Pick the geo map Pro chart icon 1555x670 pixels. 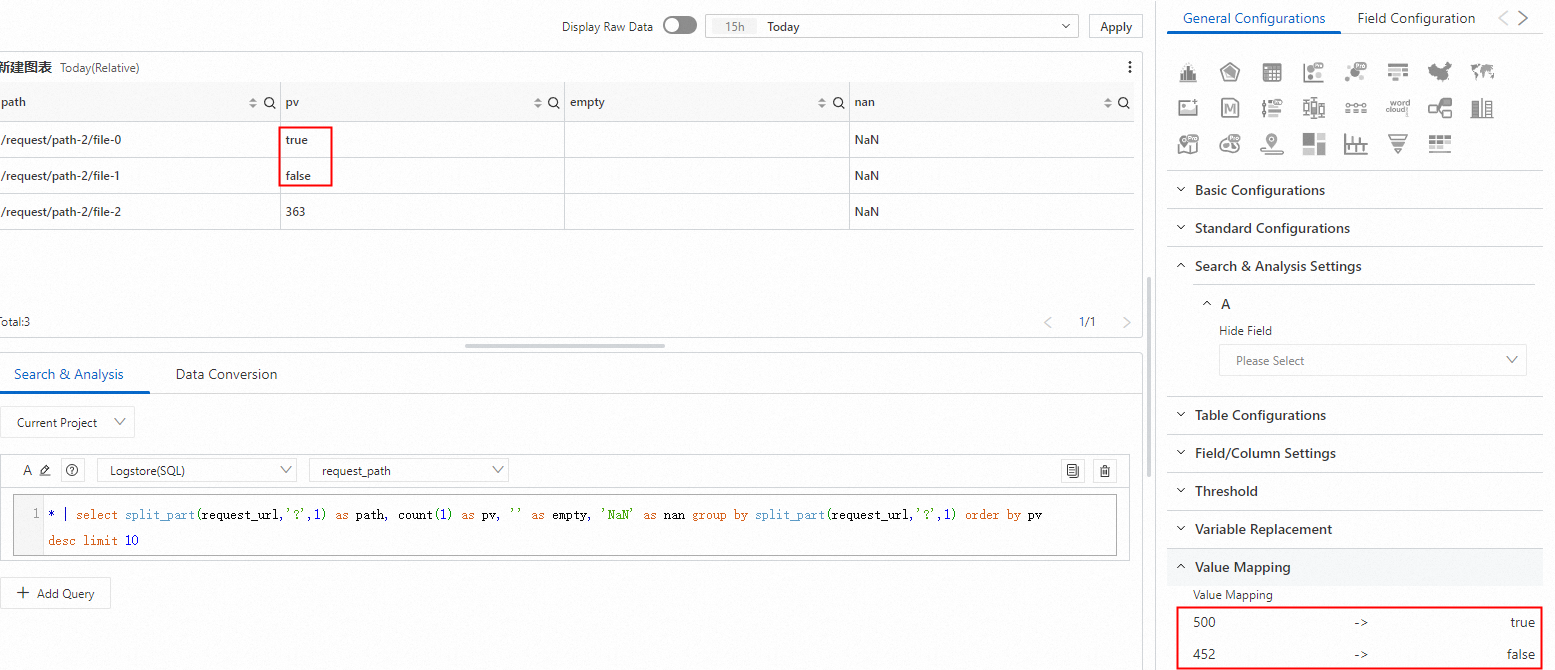click(x=1188, y=144)
